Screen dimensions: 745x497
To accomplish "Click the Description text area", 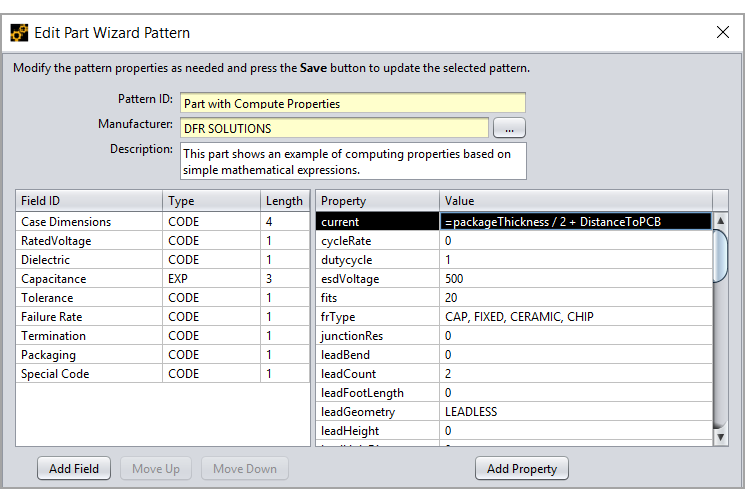I will pyautogui.click(x=352, y=161).
